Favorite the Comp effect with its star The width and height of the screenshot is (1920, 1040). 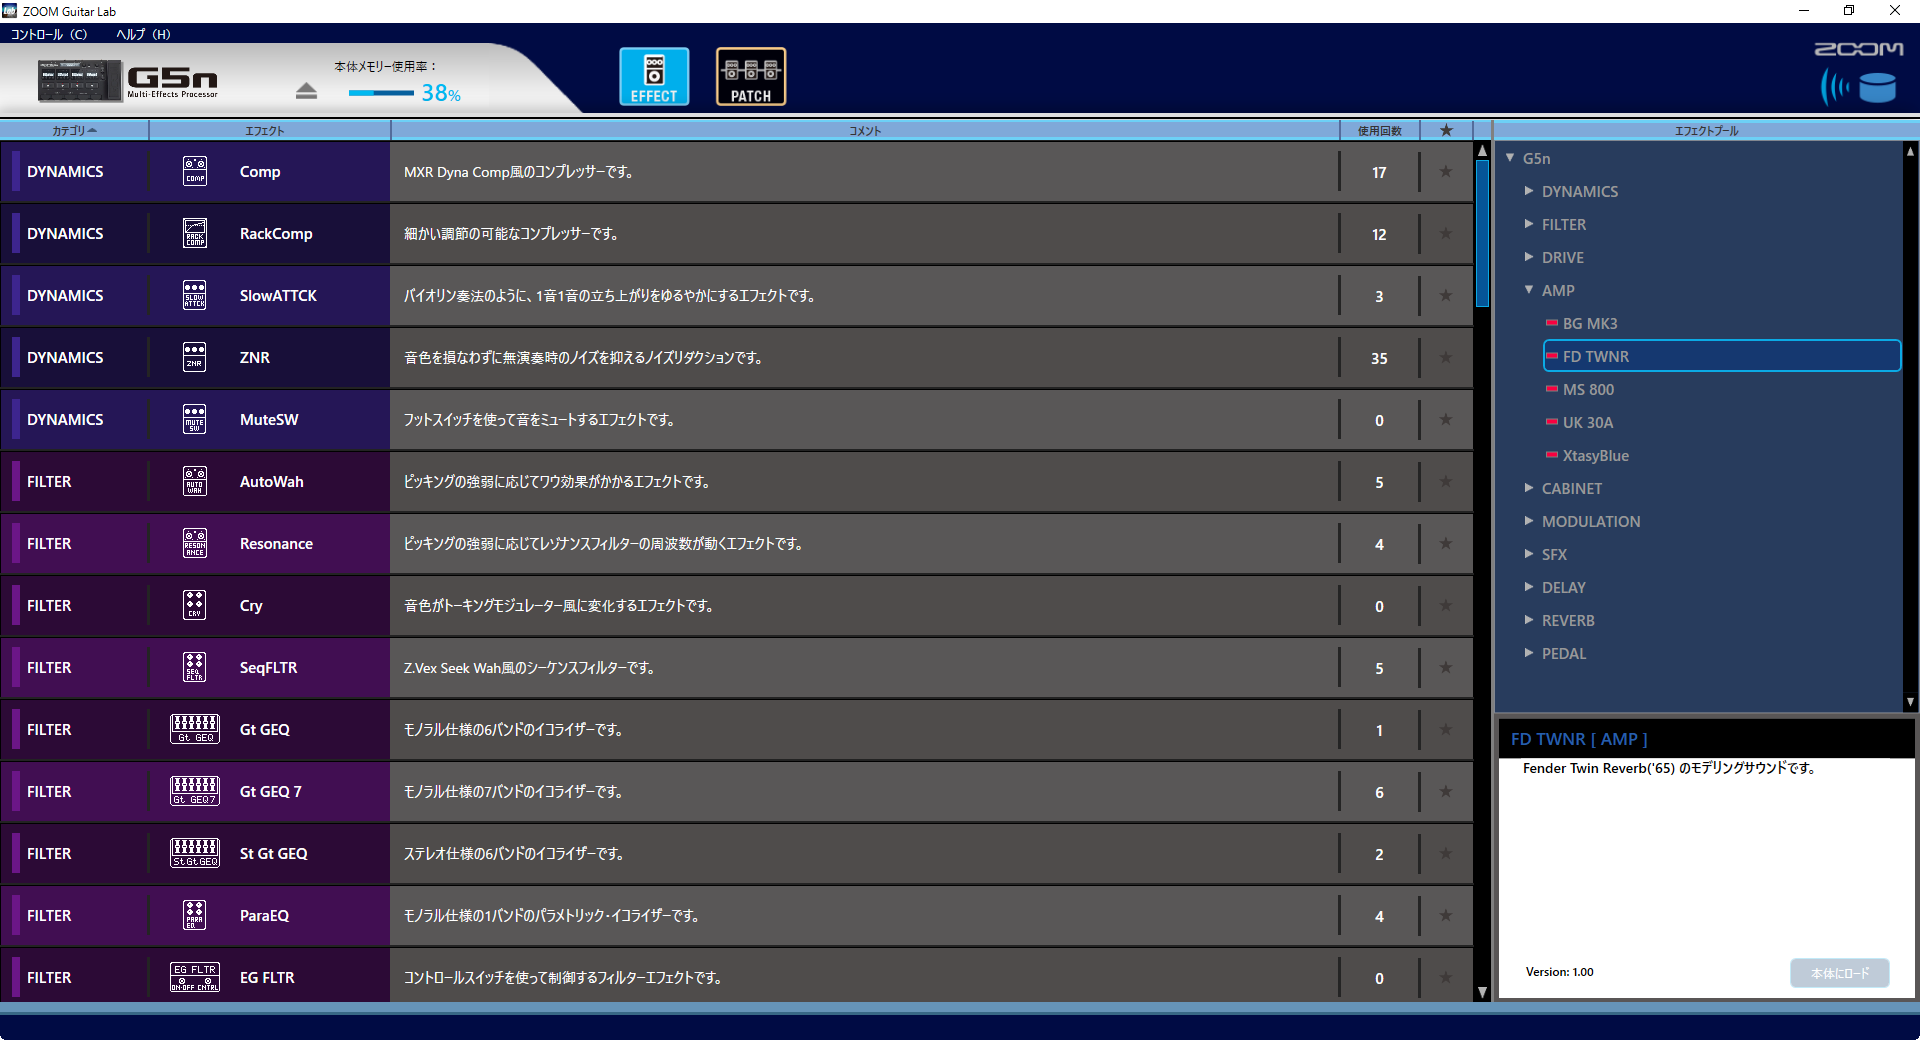1446,171
